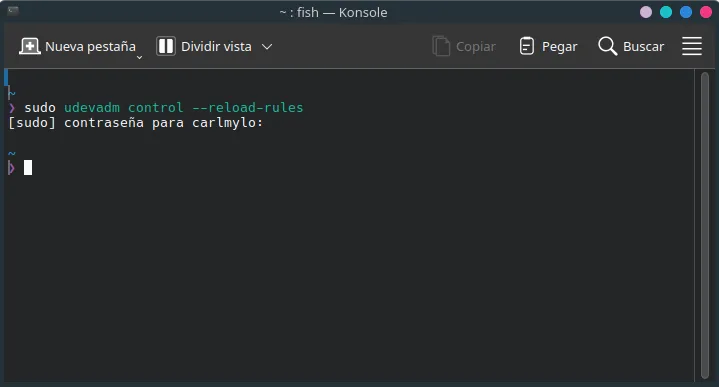Click the 'udevadm' command text
Viewport: 719px width, 387px height.
click(92, 108)
